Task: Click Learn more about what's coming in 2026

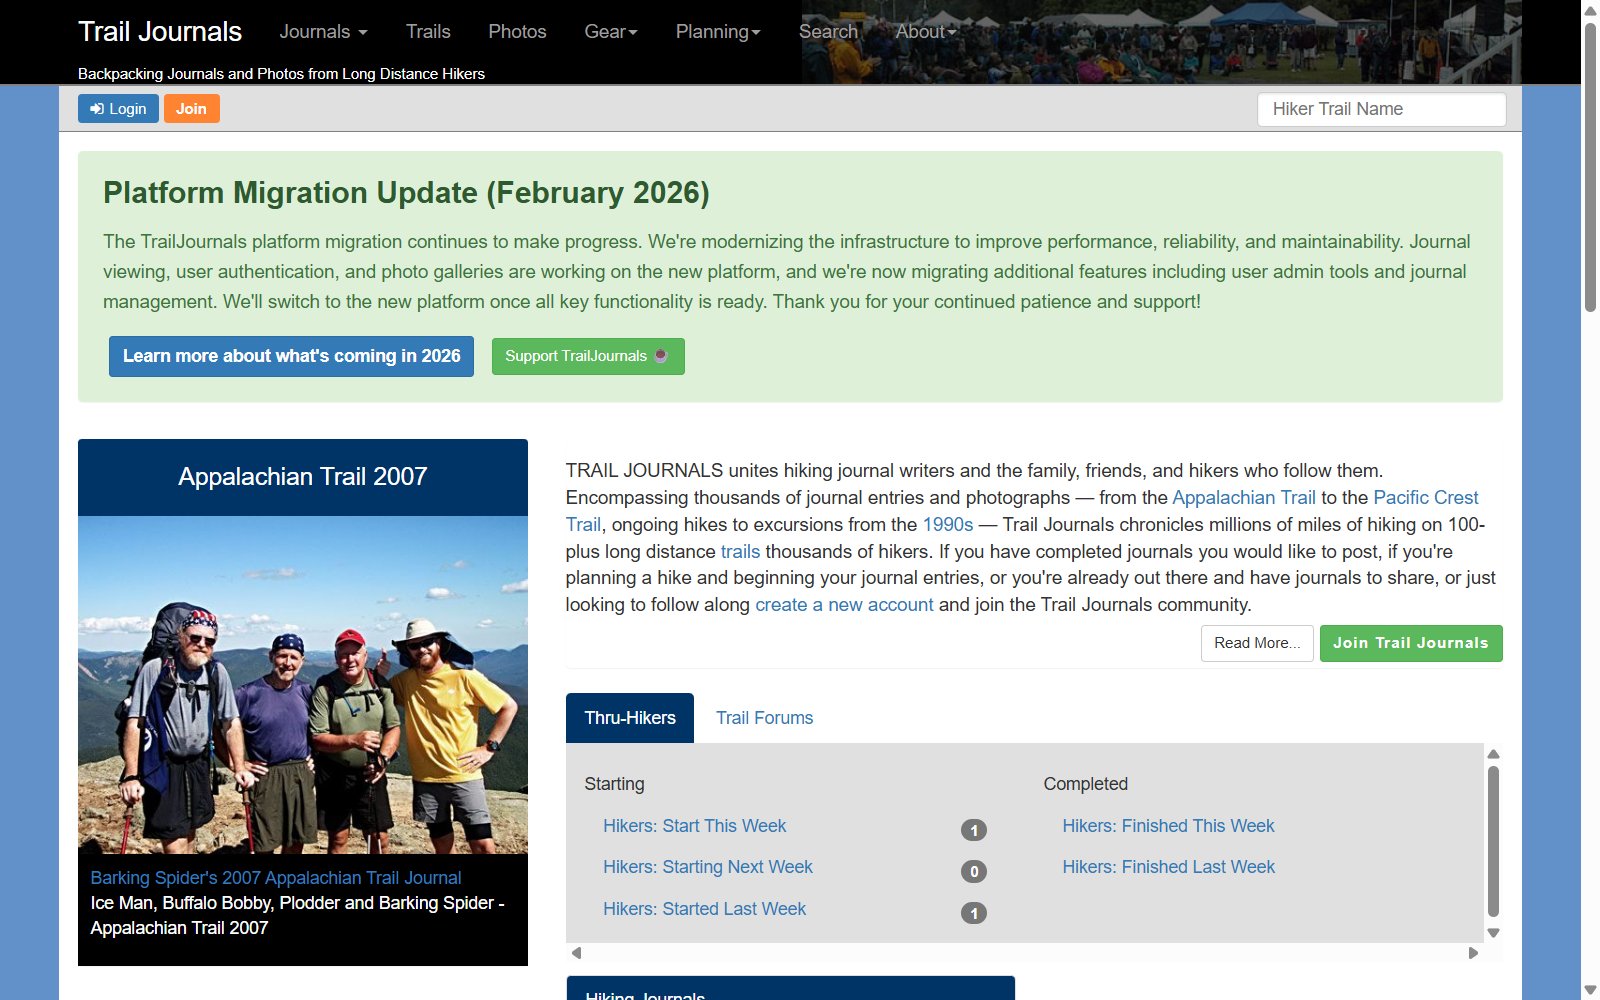Action: [x=291, y=356]
